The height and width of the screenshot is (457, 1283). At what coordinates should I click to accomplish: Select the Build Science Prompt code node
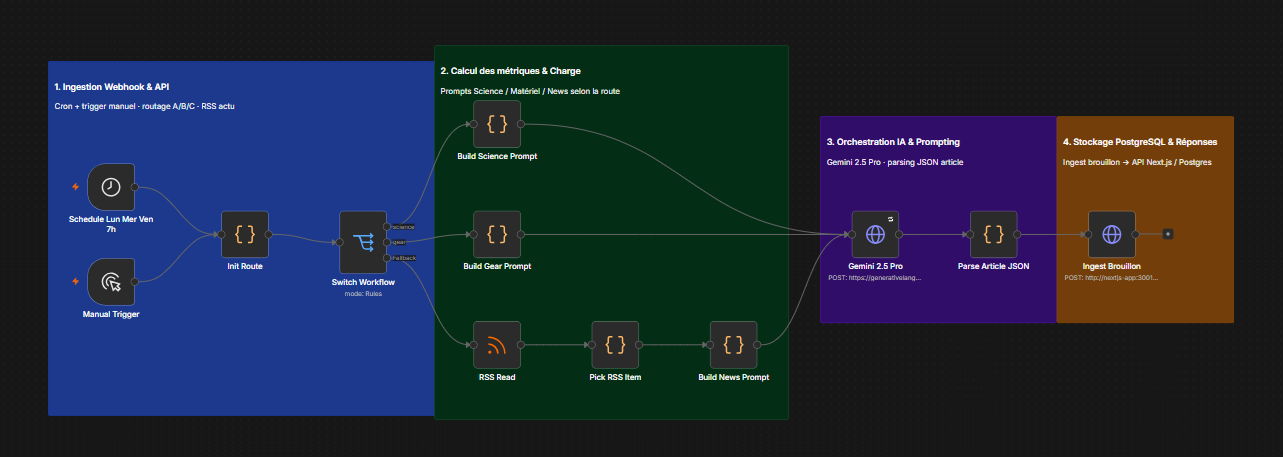point(497,124)
